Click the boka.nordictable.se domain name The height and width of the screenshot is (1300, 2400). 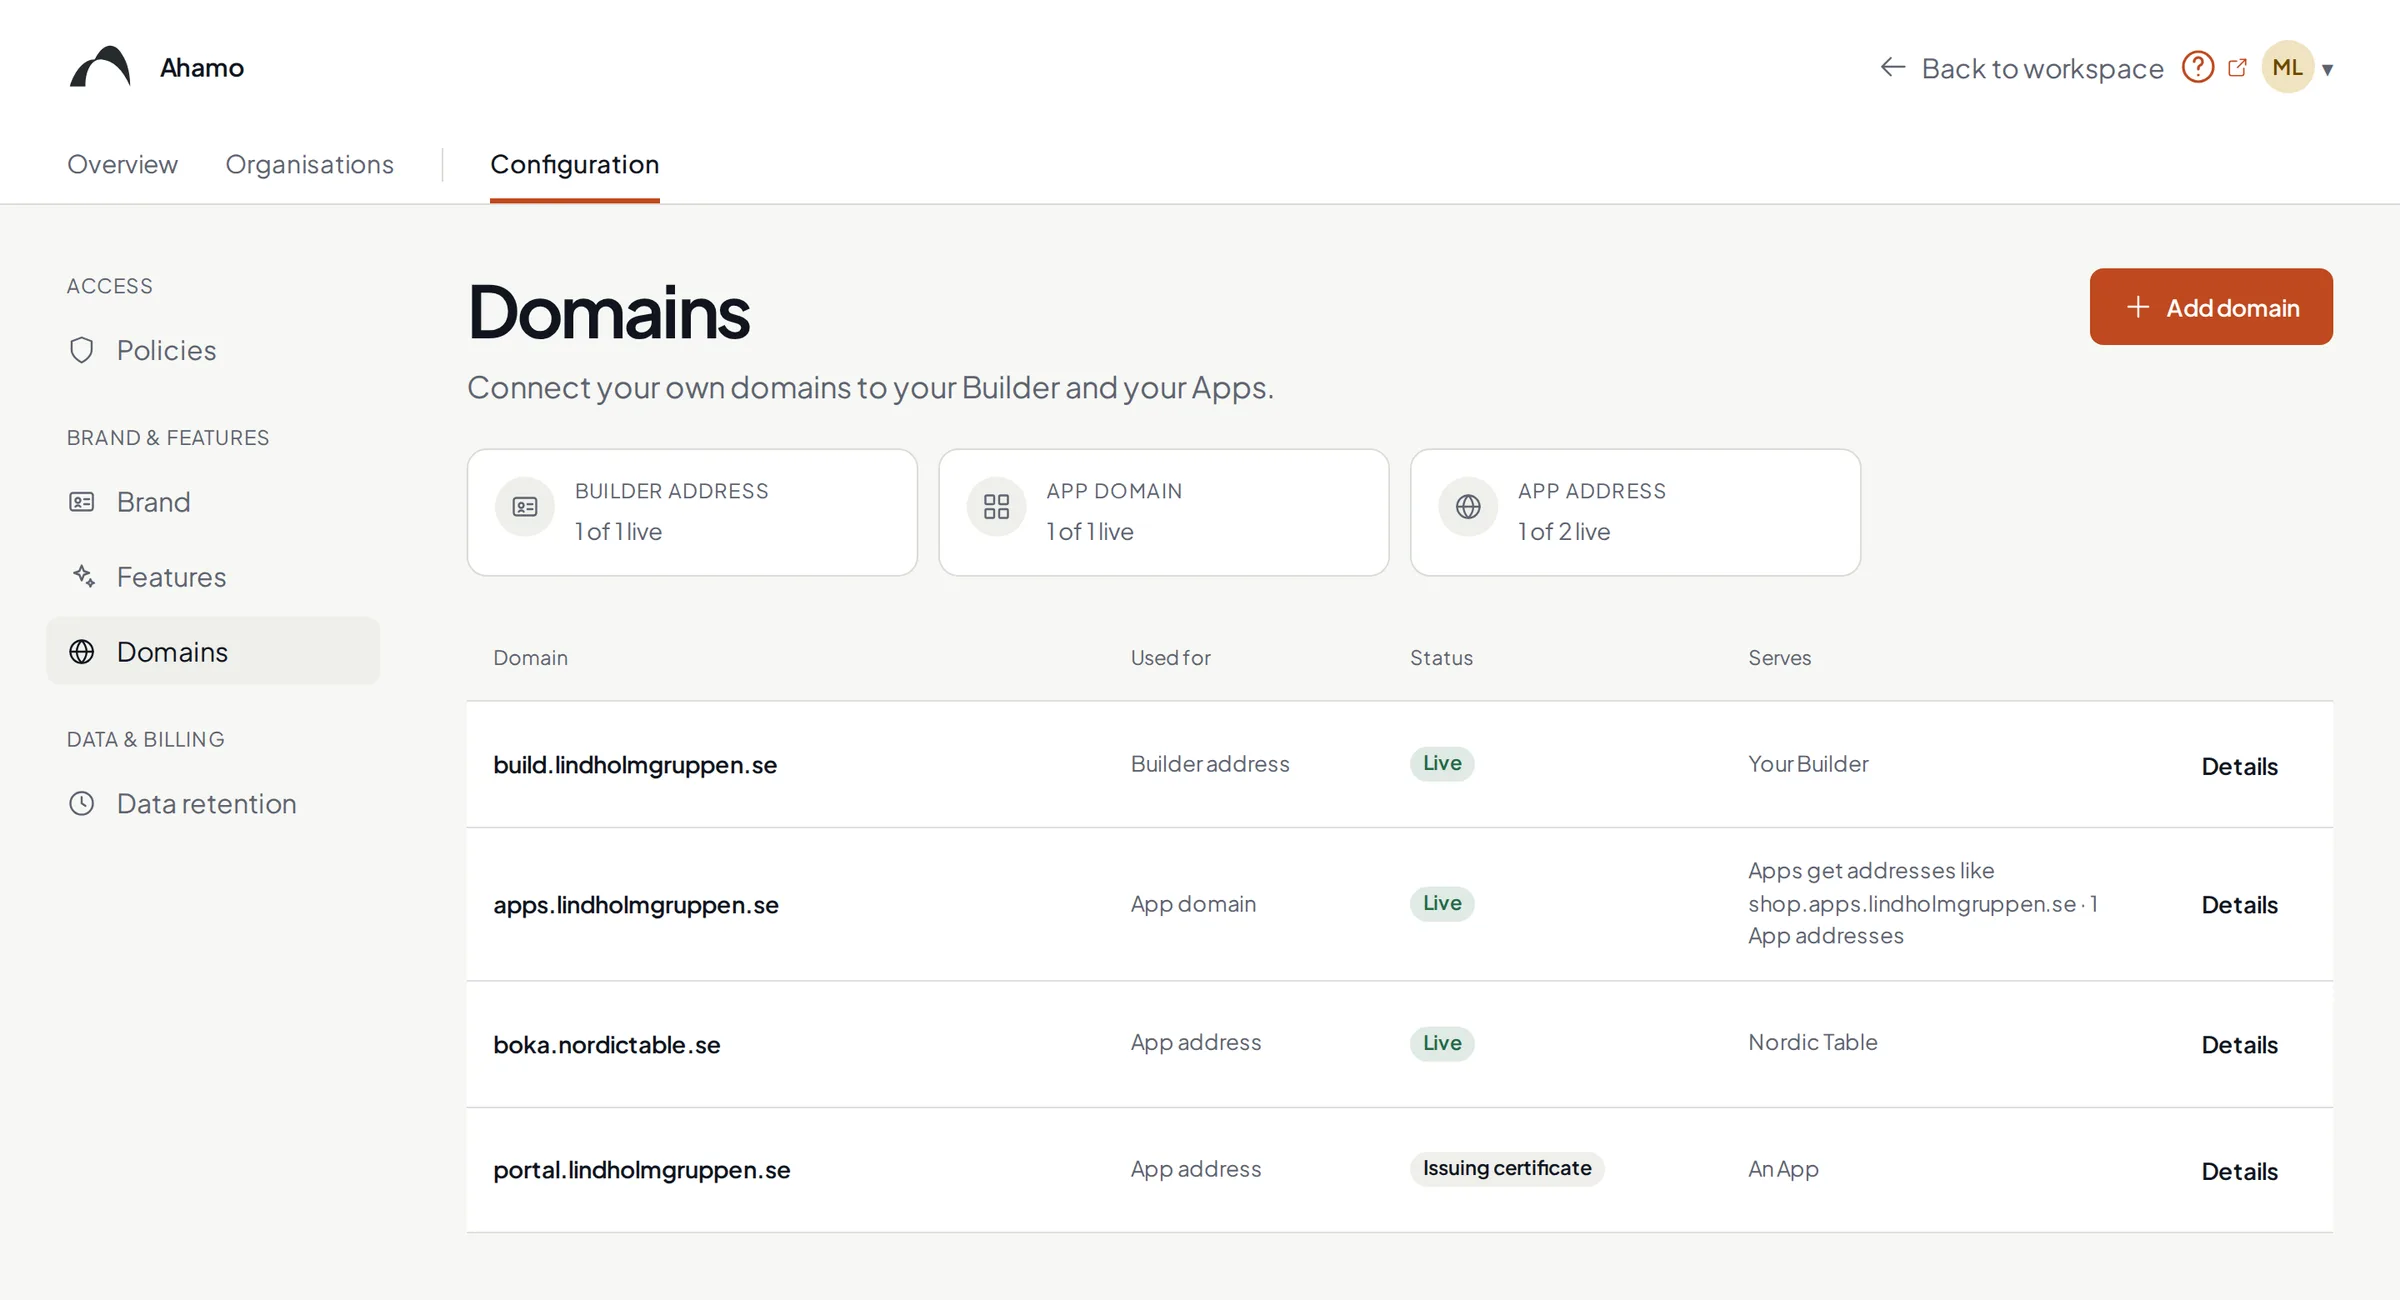(607, 1045)
